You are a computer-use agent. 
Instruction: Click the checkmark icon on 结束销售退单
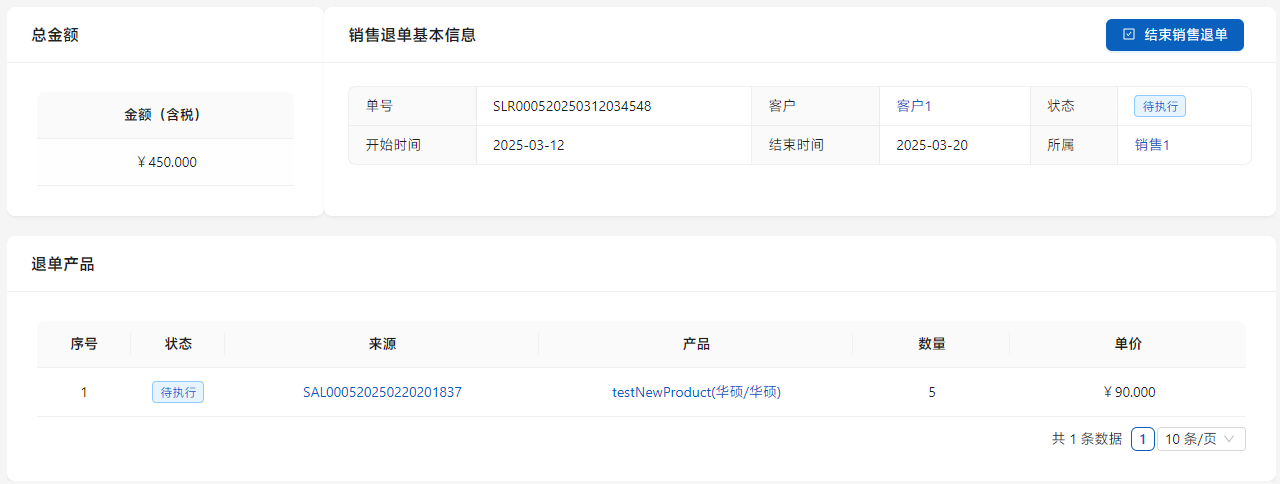click(1129, 34)
